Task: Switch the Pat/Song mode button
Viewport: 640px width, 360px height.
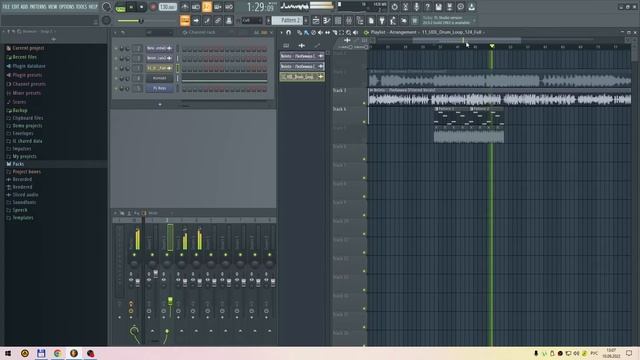Action: (120, 7)
